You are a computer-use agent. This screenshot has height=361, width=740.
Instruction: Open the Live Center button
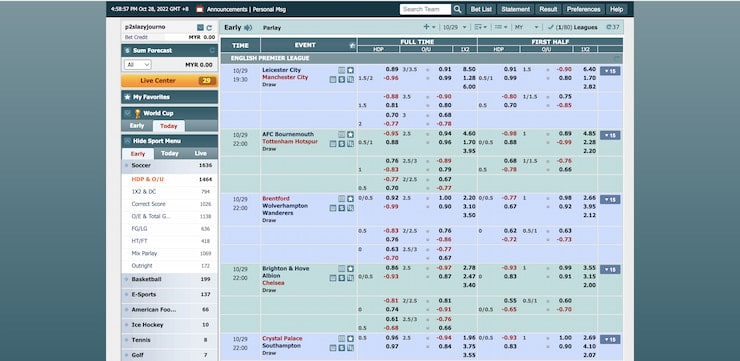coord(169,81)
